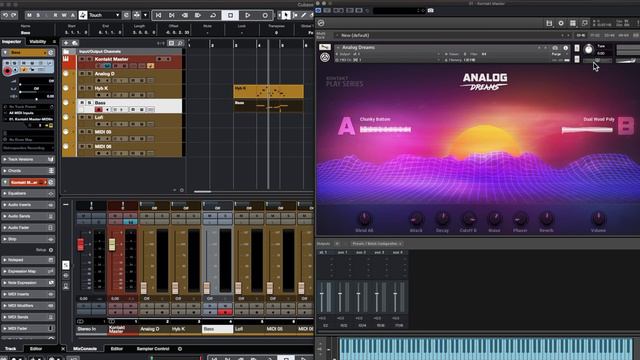This screenshot has width=640, height=360.
Task: Select Lofi channel name in MixConsole
Action: tap(249, 329)
